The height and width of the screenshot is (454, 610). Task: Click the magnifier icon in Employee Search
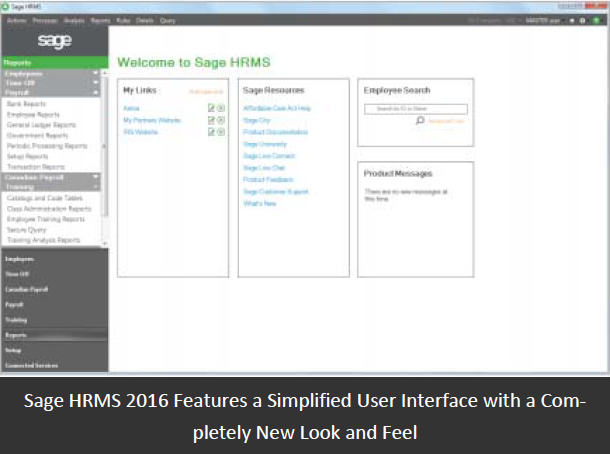[x=420, y=121]
